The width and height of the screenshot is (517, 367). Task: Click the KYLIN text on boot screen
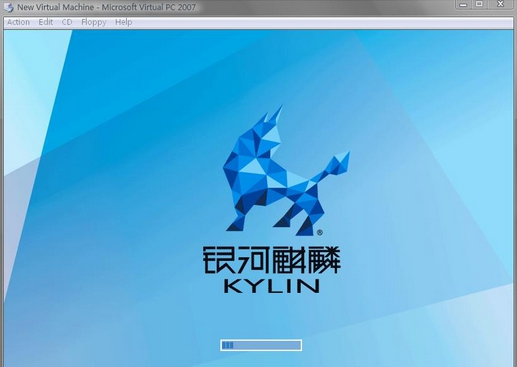(272, 286)
